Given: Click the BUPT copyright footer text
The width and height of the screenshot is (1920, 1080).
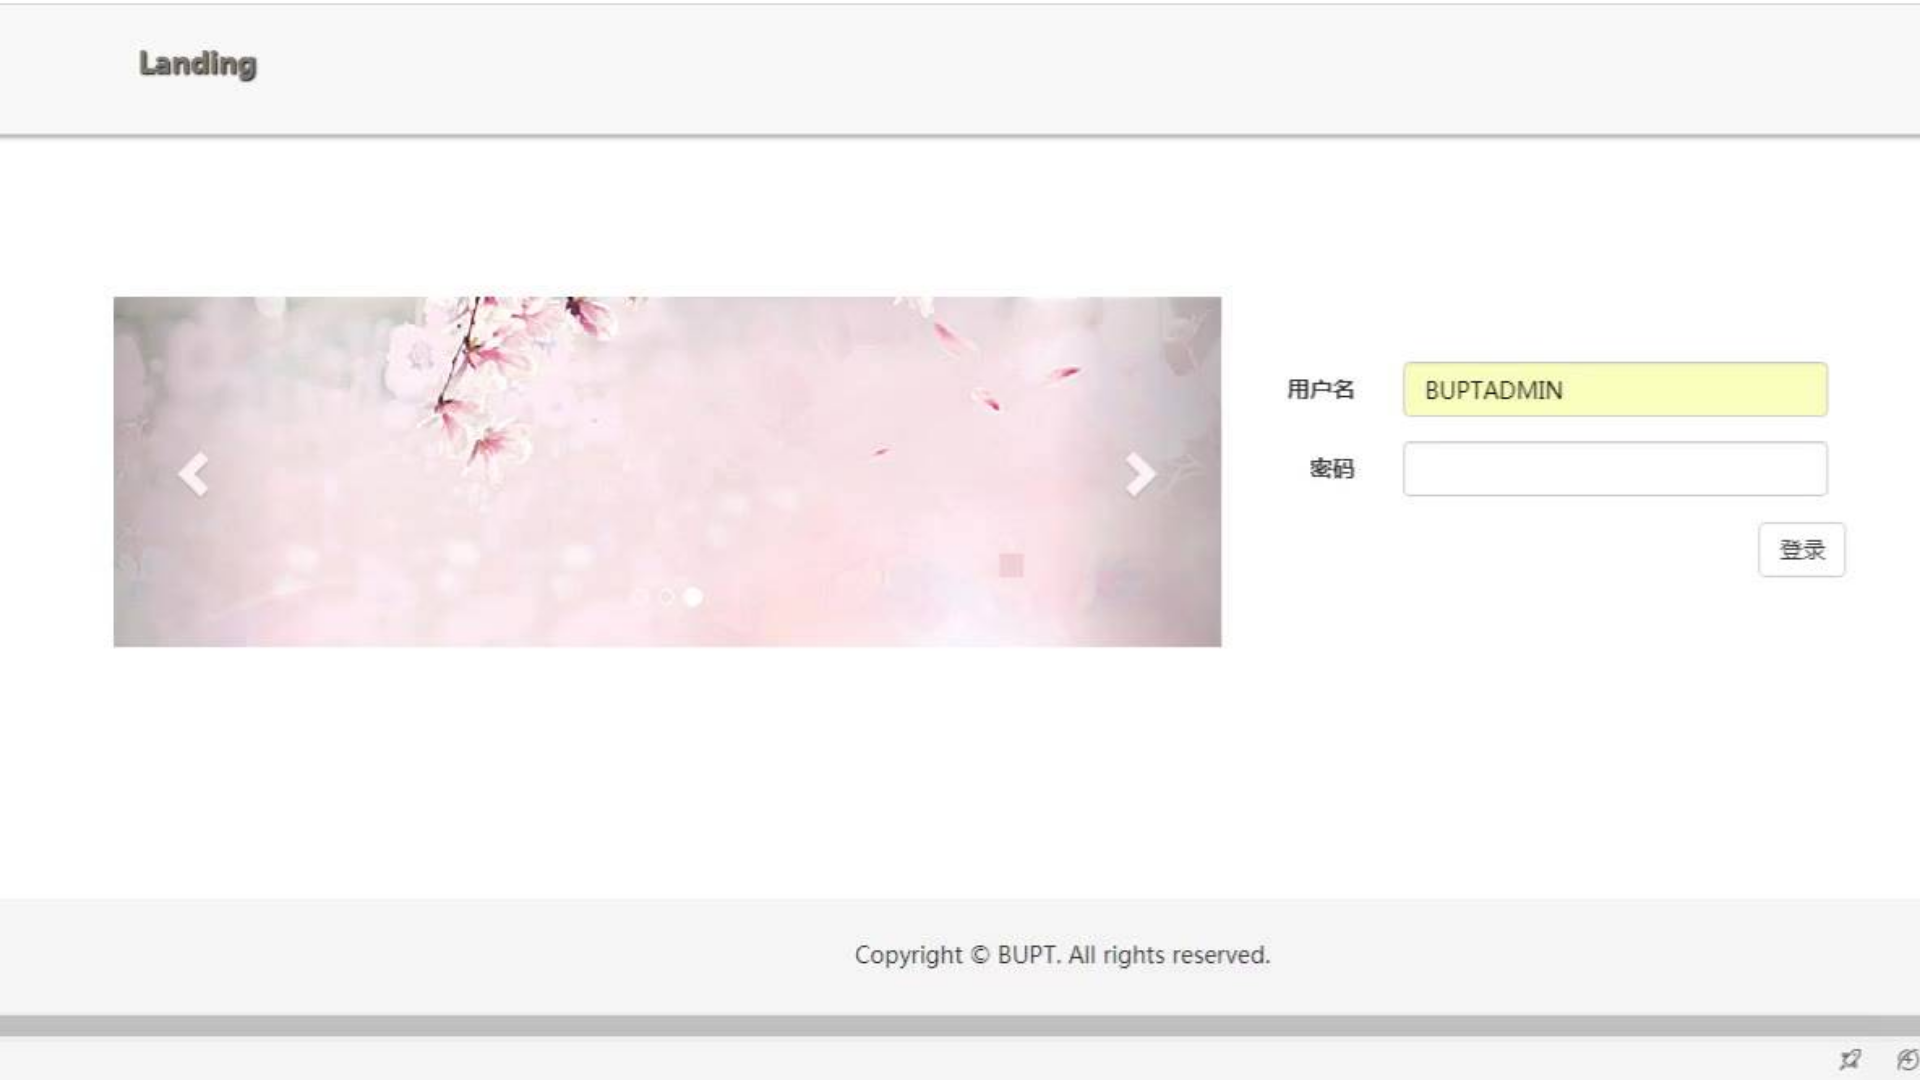Looking at the screenshot, I should [x=1062, y=955].
